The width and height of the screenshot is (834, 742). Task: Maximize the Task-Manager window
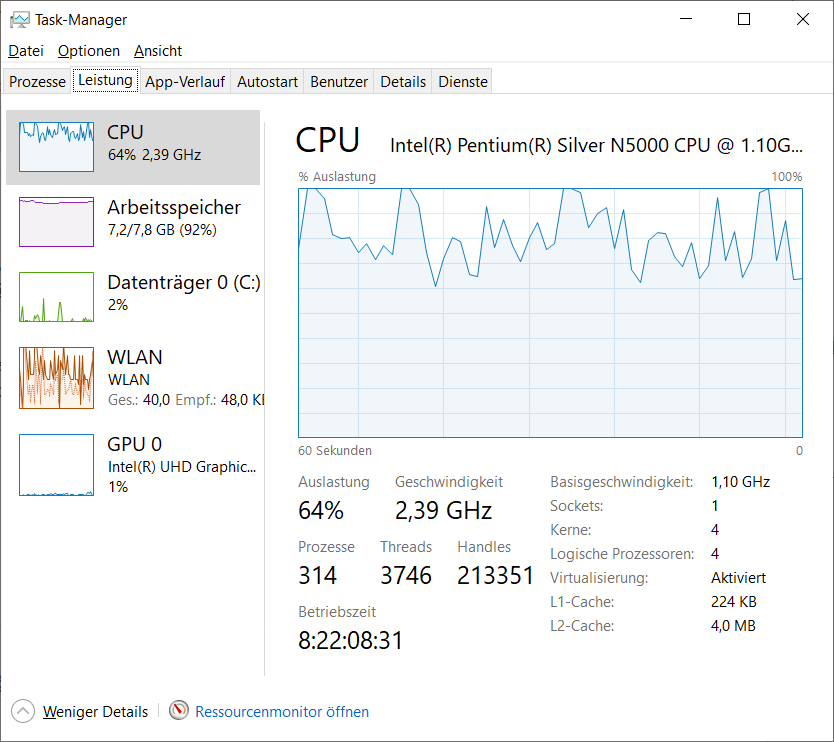744,20
